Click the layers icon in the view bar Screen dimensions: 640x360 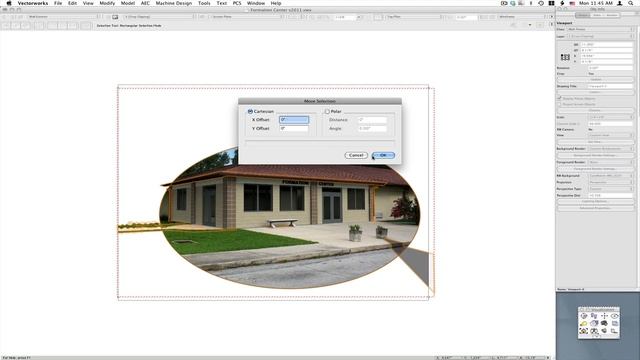pyautogui.click(x=115, y=17)
